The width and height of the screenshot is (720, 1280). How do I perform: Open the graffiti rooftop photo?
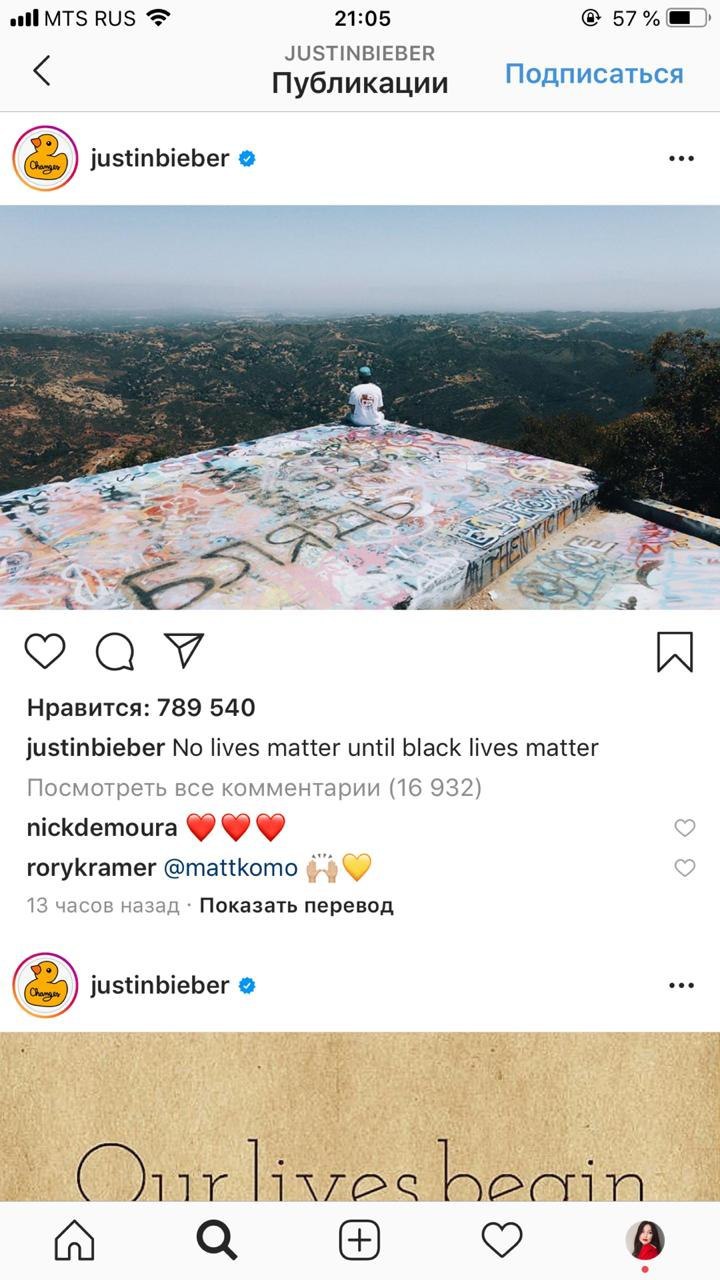pos(360,407)
